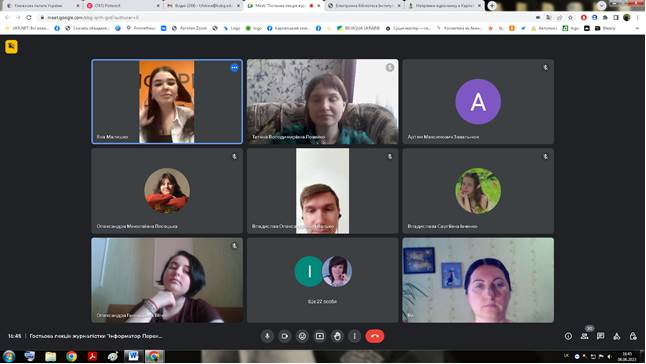Select the woman's video tile bottom right

478,280
